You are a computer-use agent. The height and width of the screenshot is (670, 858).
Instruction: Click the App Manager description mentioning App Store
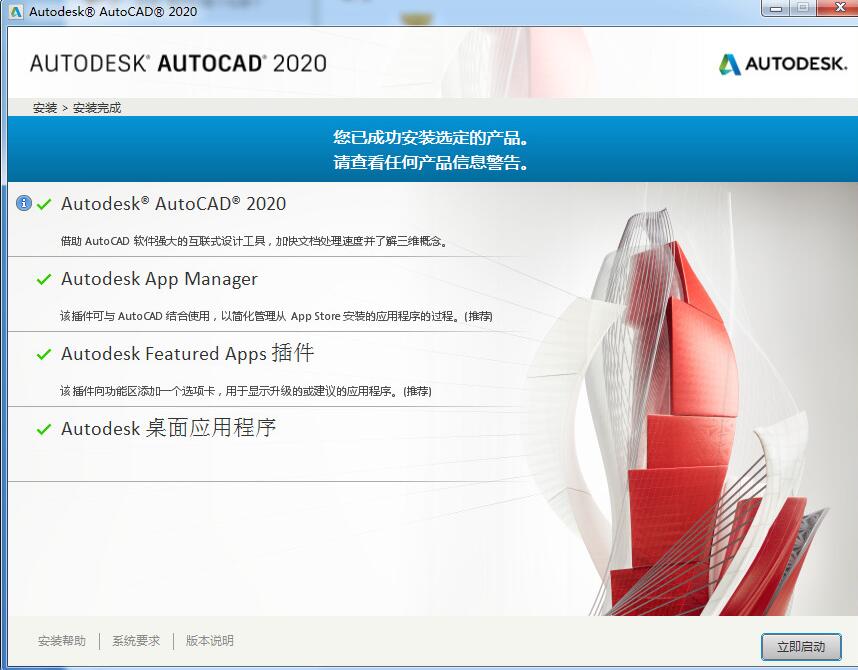tap(276, 316)
